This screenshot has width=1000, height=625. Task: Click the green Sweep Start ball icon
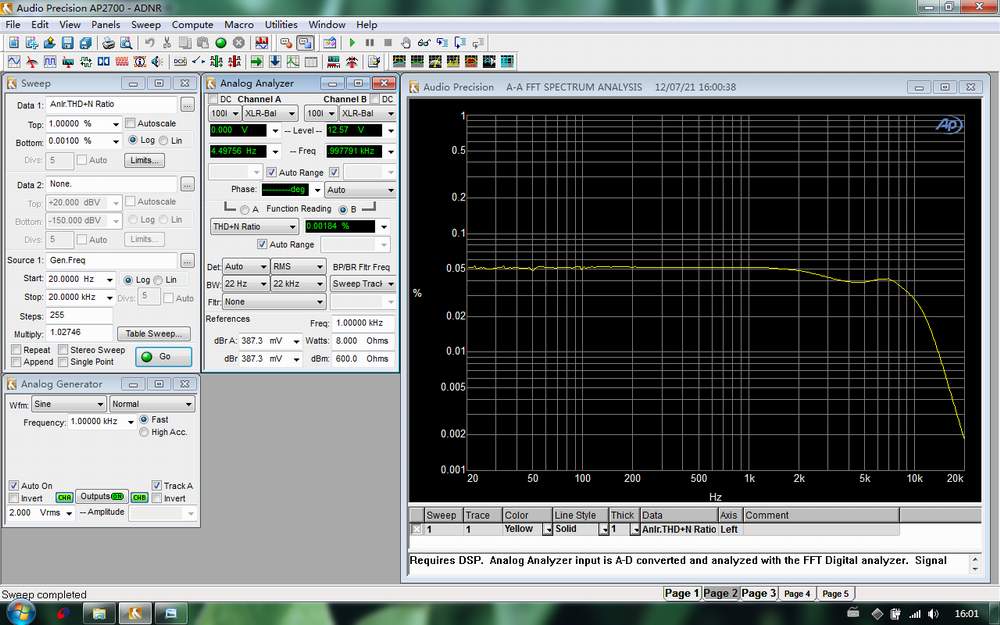pyautogui.click(x=221, y=43)
